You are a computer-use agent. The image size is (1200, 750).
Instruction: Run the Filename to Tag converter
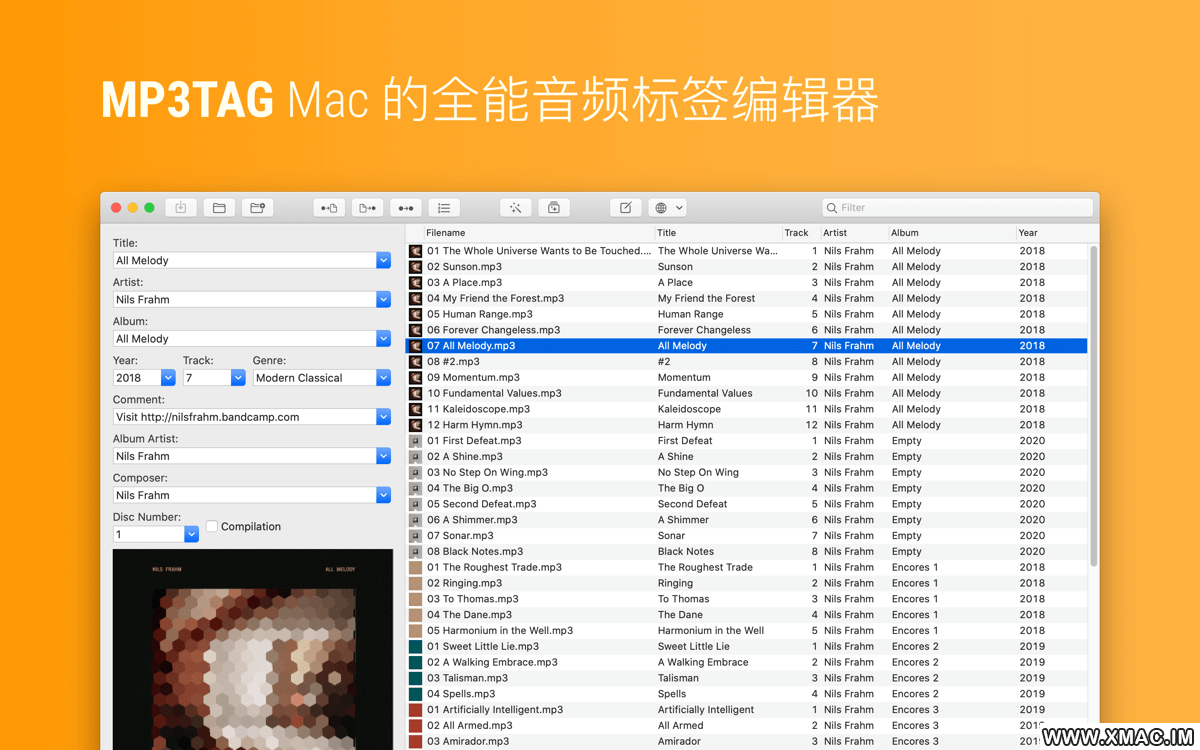(x=367, y=208)
